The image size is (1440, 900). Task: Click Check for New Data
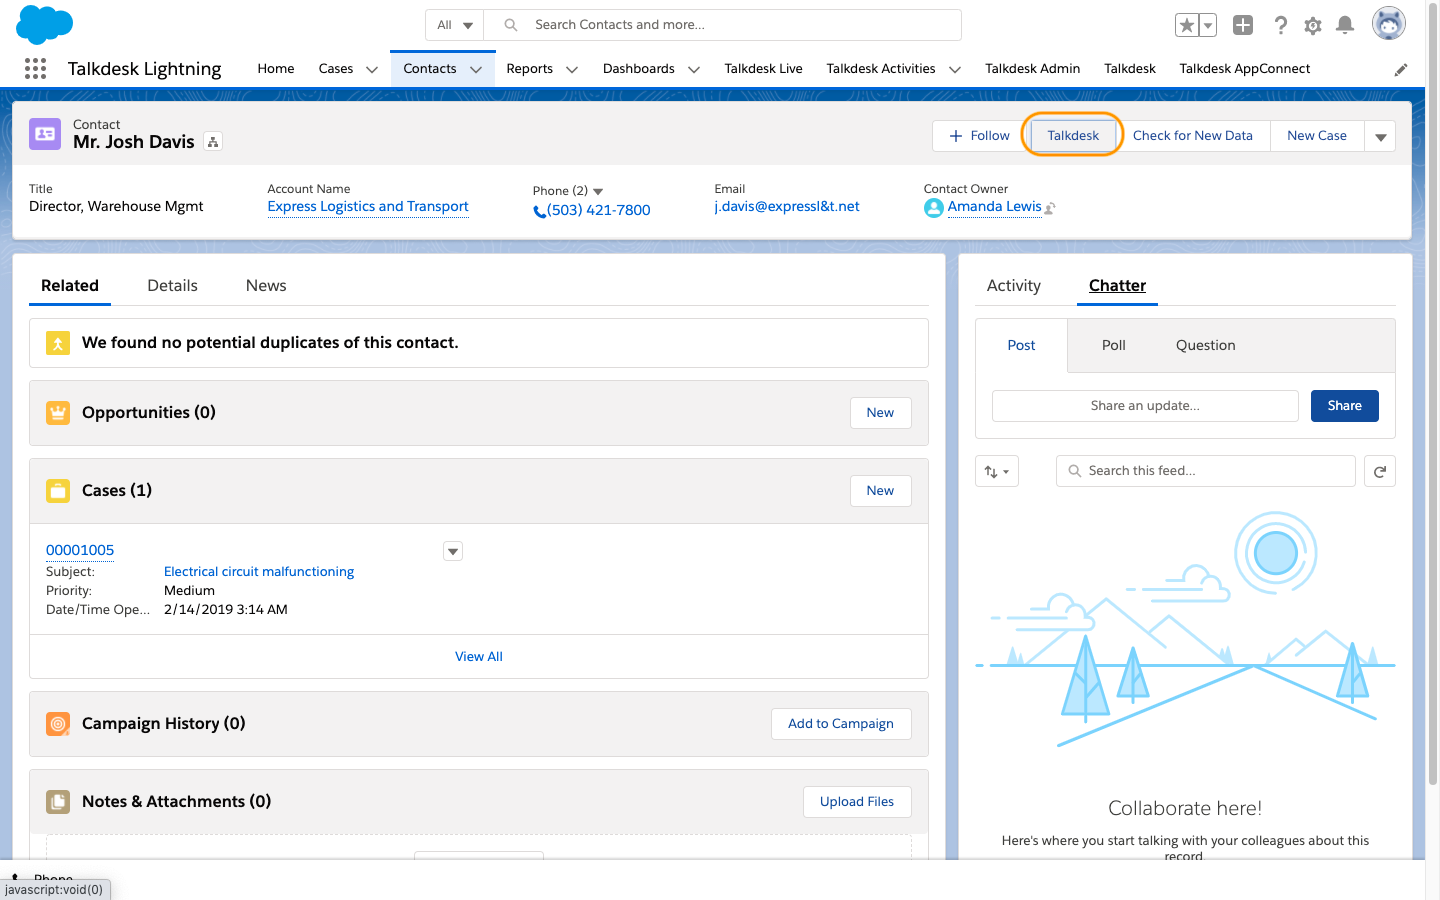1193,136
